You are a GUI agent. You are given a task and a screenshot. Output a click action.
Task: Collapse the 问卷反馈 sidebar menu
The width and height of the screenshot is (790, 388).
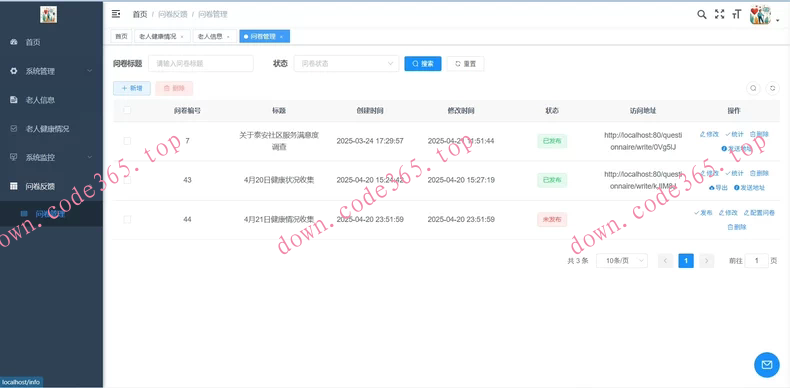[51, 186]
